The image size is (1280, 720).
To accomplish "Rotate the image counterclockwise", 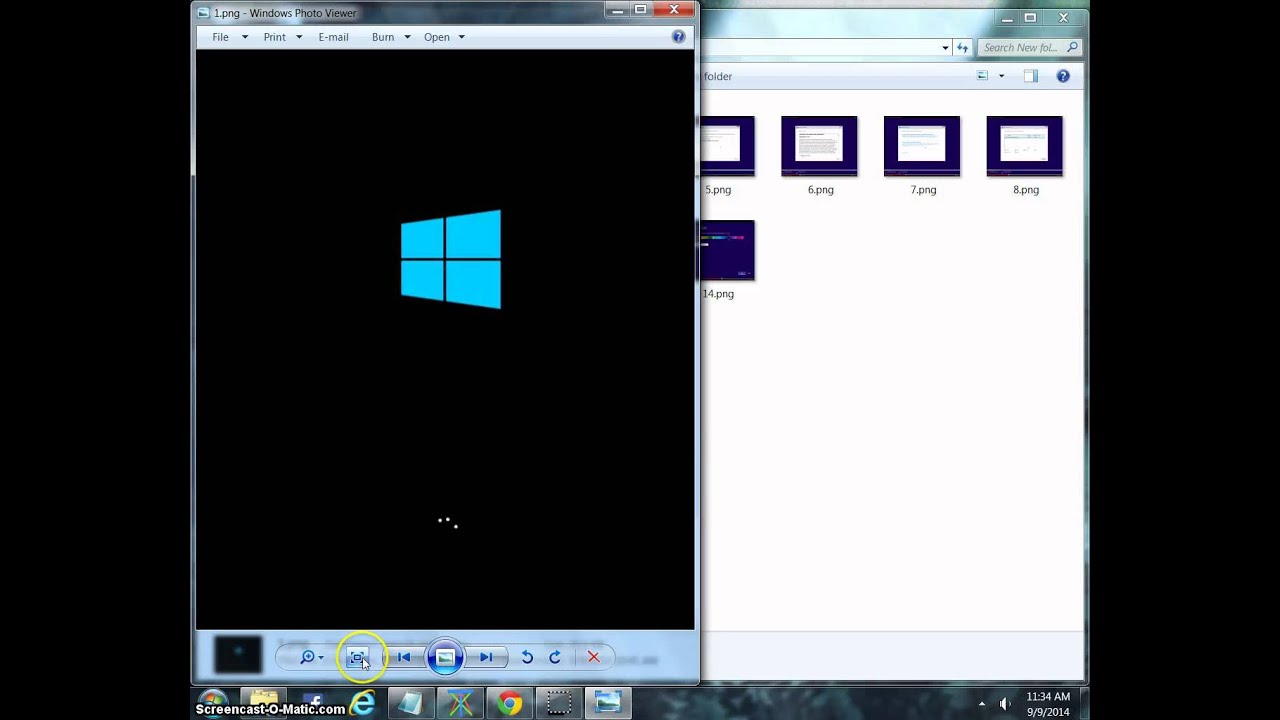I will tap(527, 657).
